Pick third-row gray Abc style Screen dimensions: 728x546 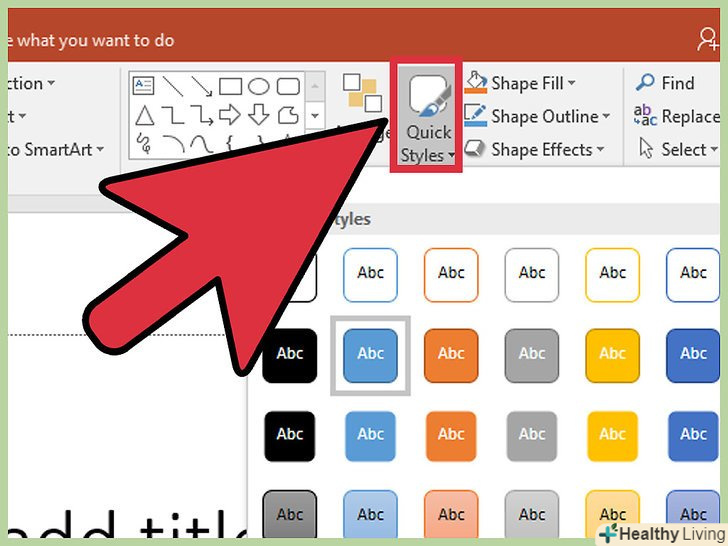(x=532, y=436)
